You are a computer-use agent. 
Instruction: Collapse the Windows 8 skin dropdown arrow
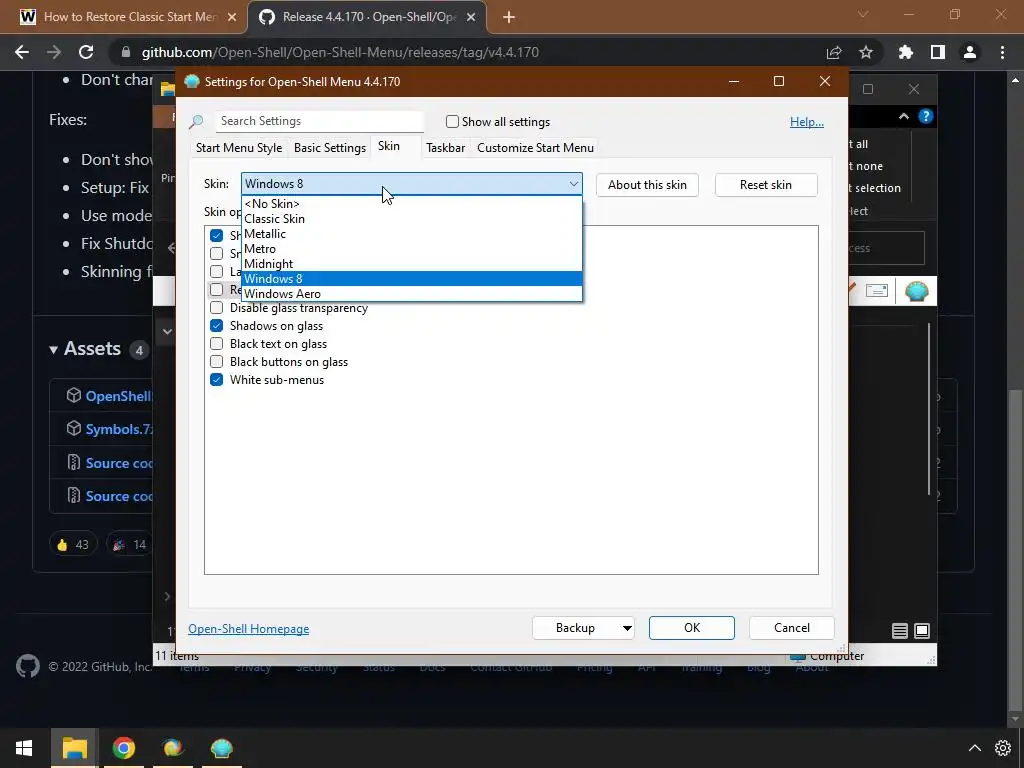573,184
